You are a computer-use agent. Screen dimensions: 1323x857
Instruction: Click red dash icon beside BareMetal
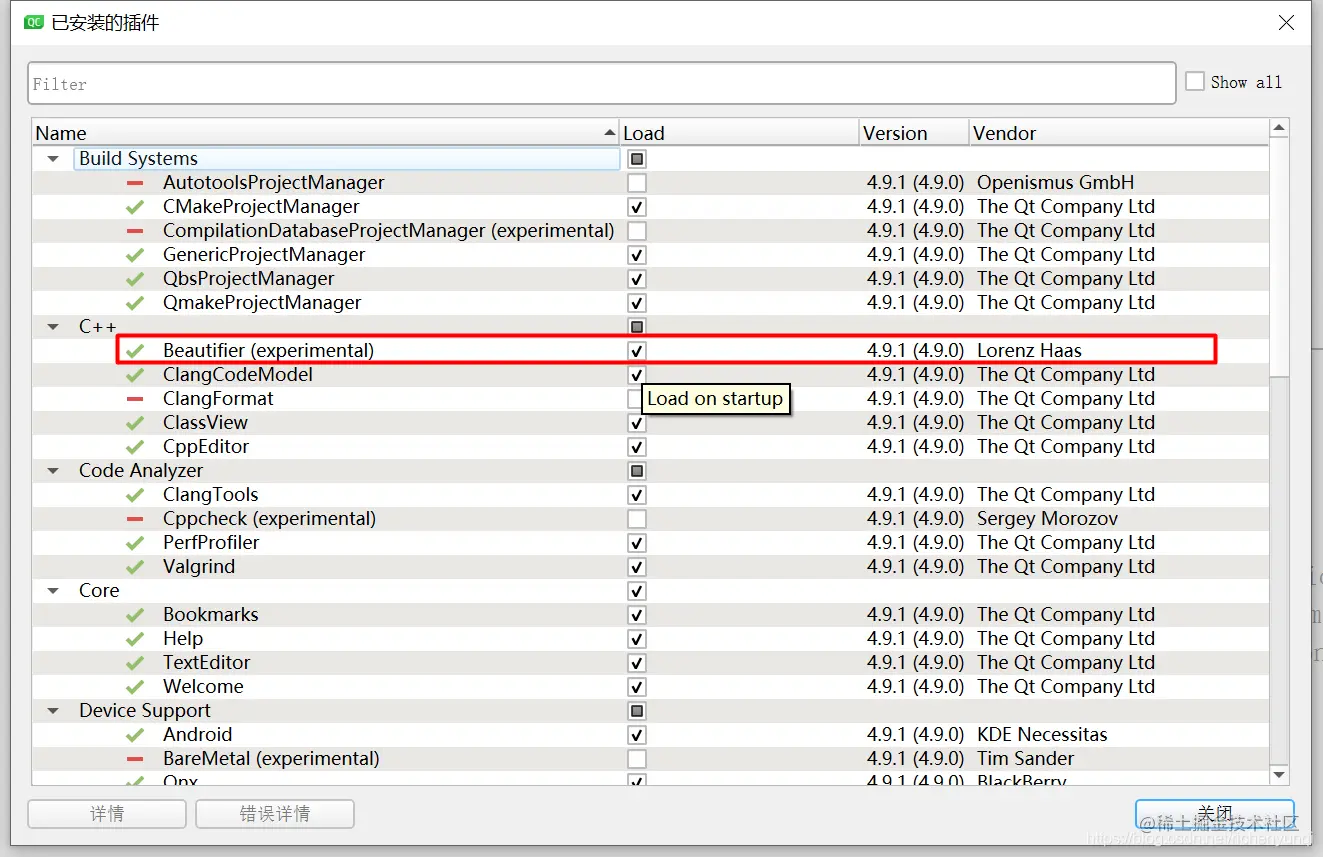click(x=135, y=759)
